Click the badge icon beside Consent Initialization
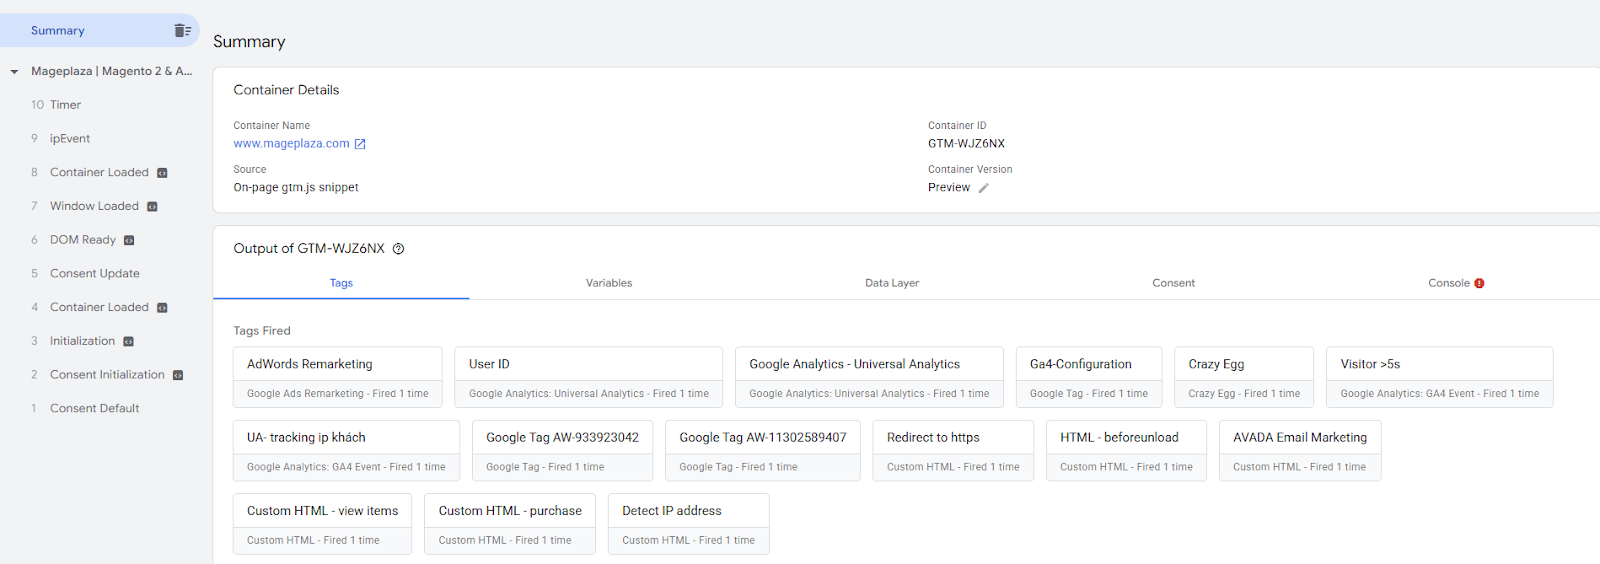 pos(178,375)
